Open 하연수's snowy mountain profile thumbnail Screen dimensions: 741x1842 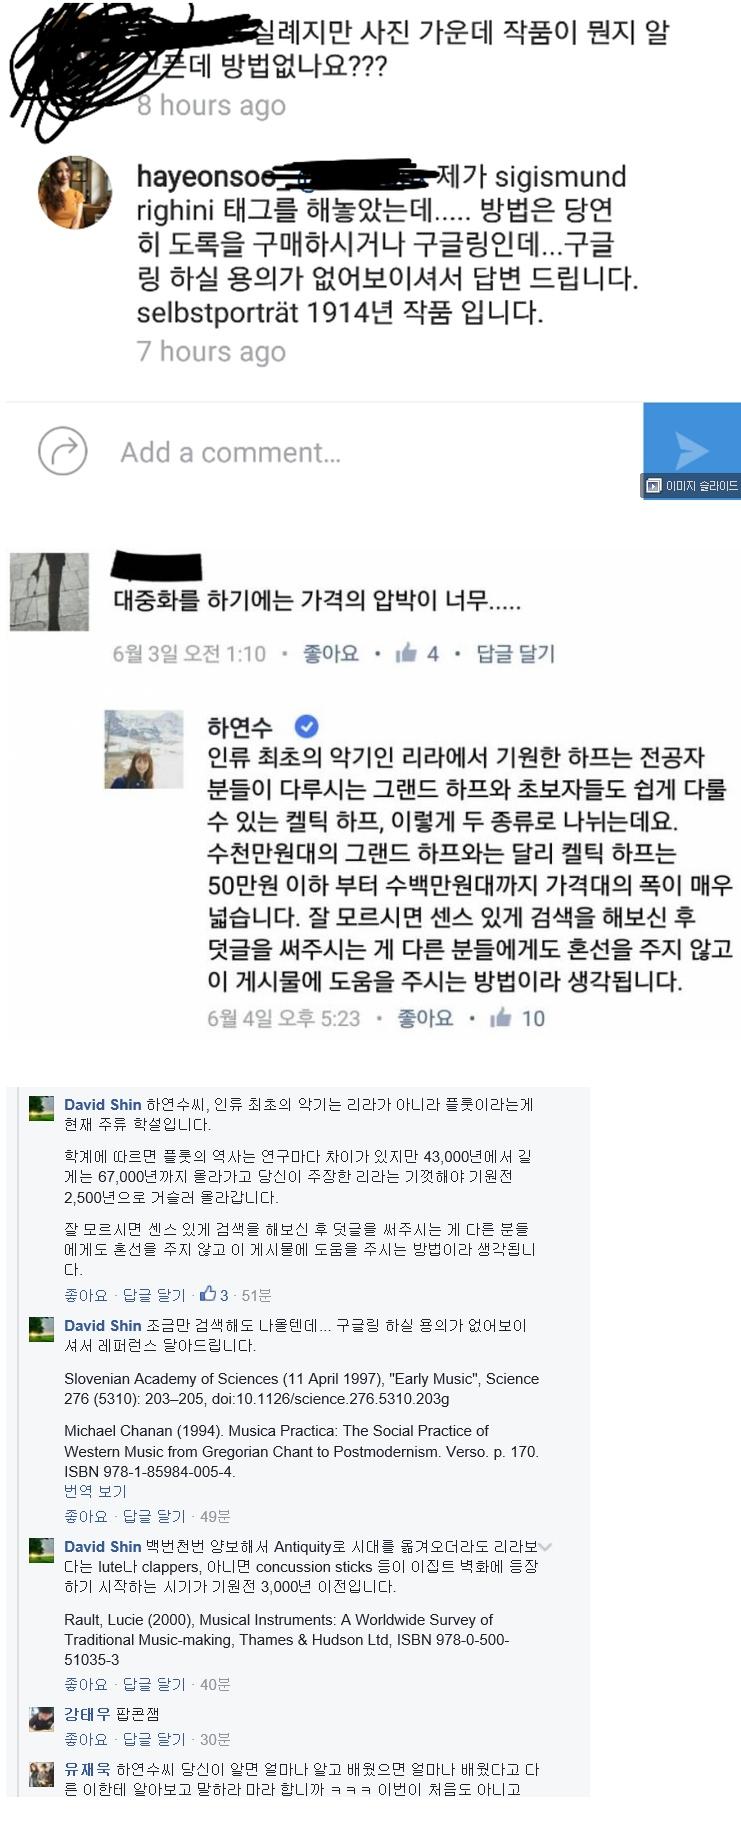point(144,749)
